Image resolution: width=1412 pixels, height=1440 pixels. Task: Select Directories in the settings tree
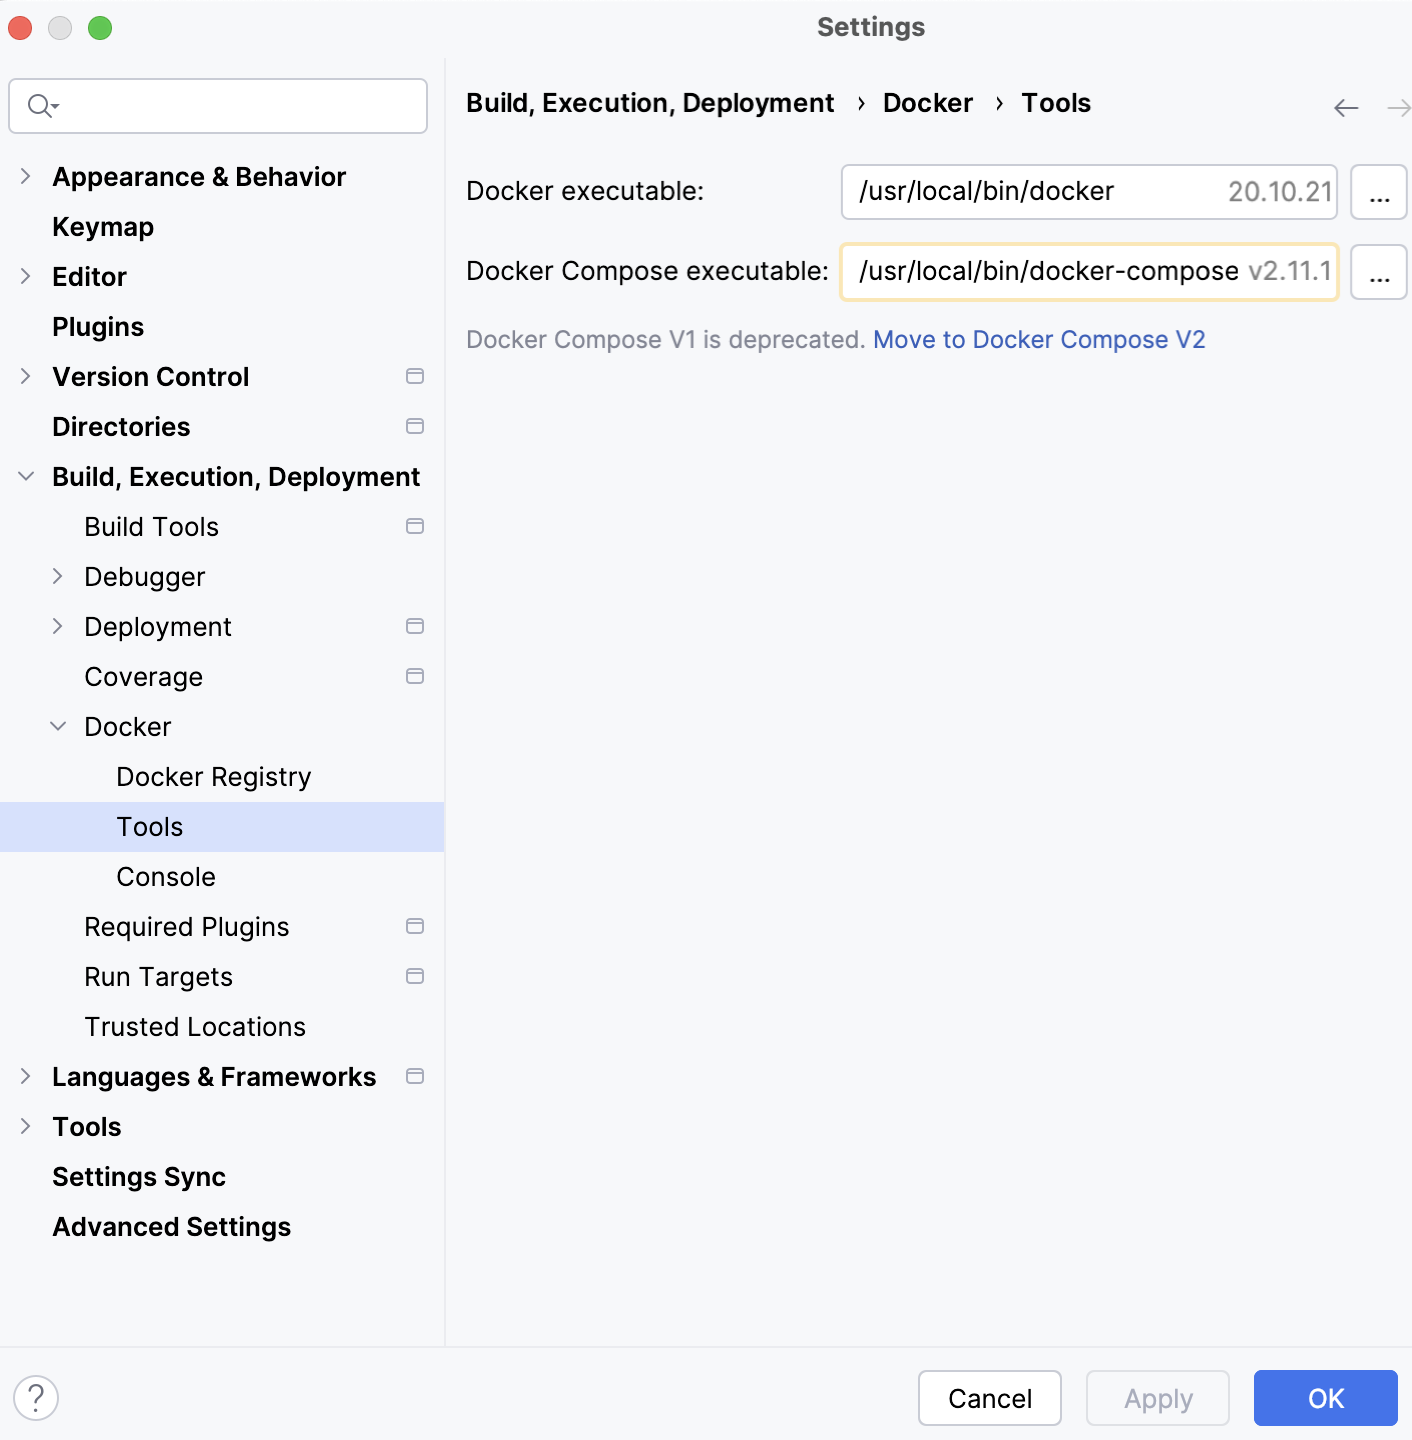click(121, 427)
